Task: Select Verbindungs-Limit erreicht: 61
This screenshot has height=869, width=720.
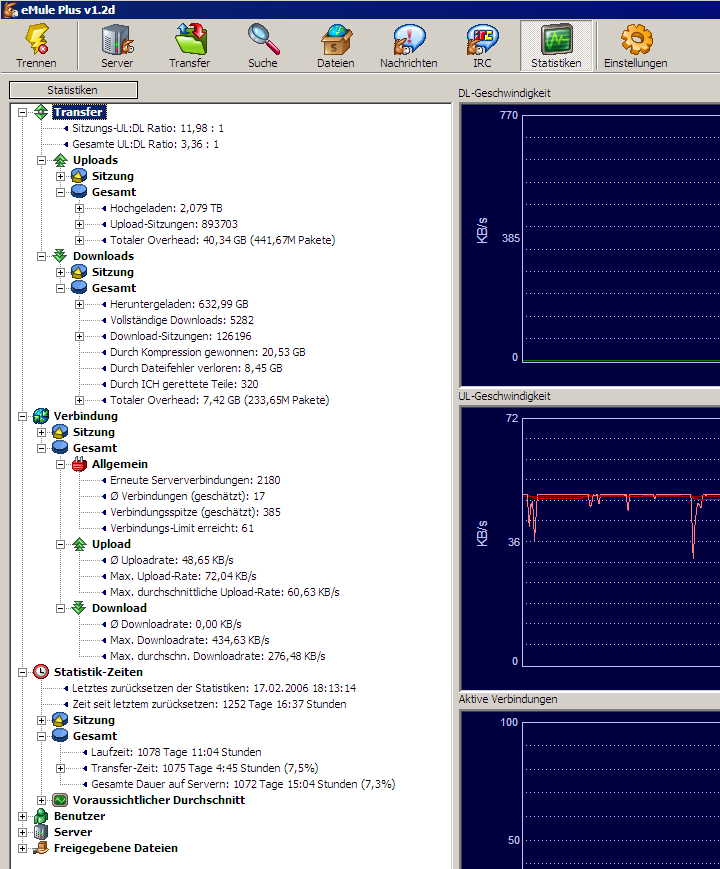Action: [x=182, y=529]
